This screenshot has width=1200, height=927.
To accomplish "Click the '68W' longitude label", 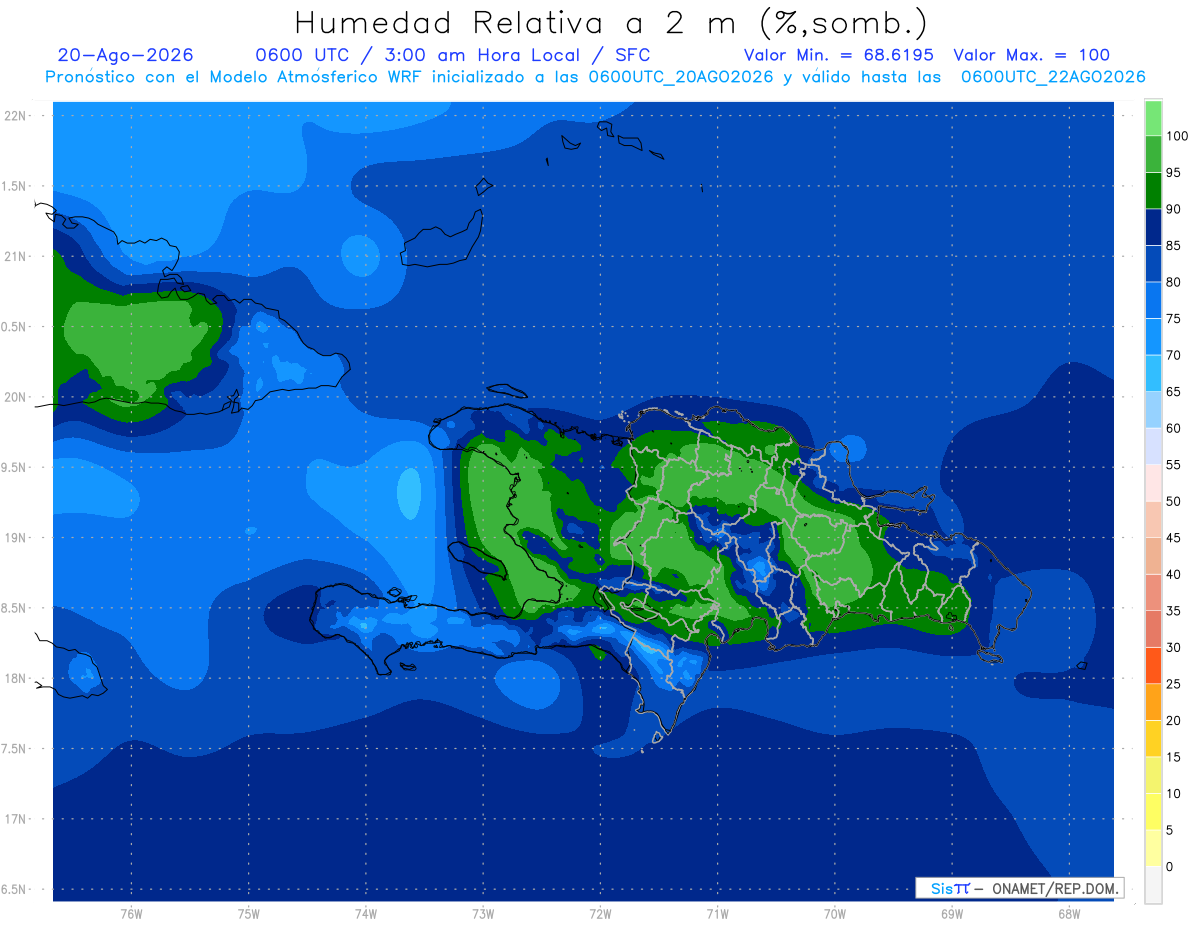I will point(1069,914).
